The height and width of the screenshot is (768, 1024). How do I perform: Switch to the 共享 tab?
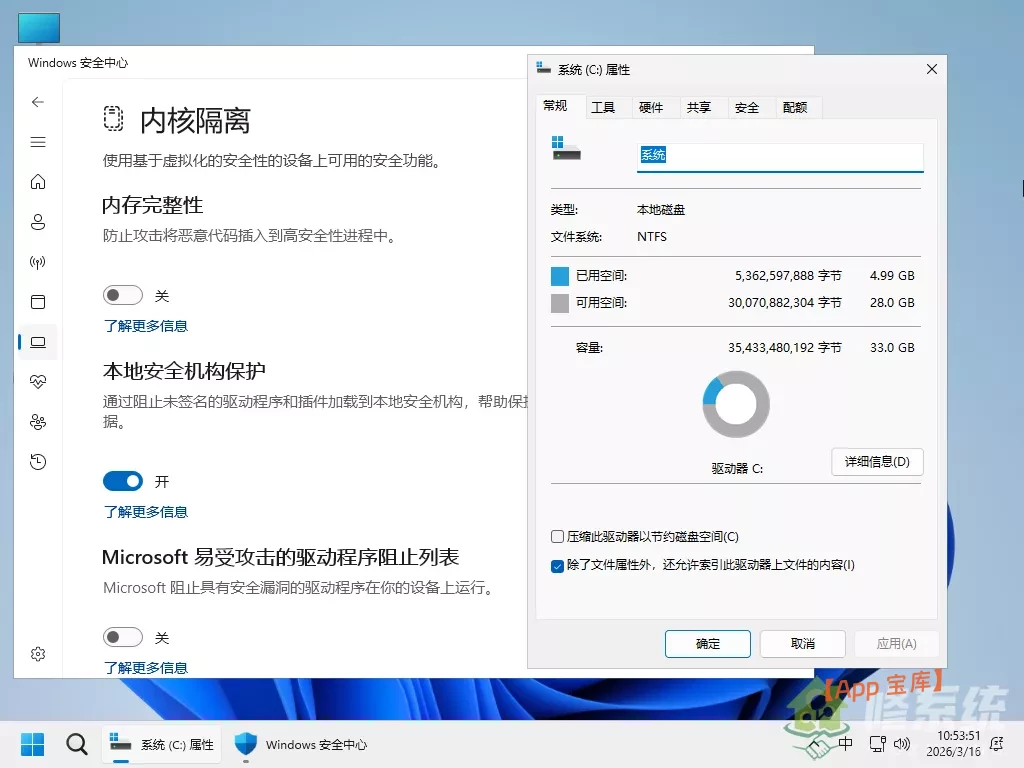pyautogui.click(x=701, y=107)
